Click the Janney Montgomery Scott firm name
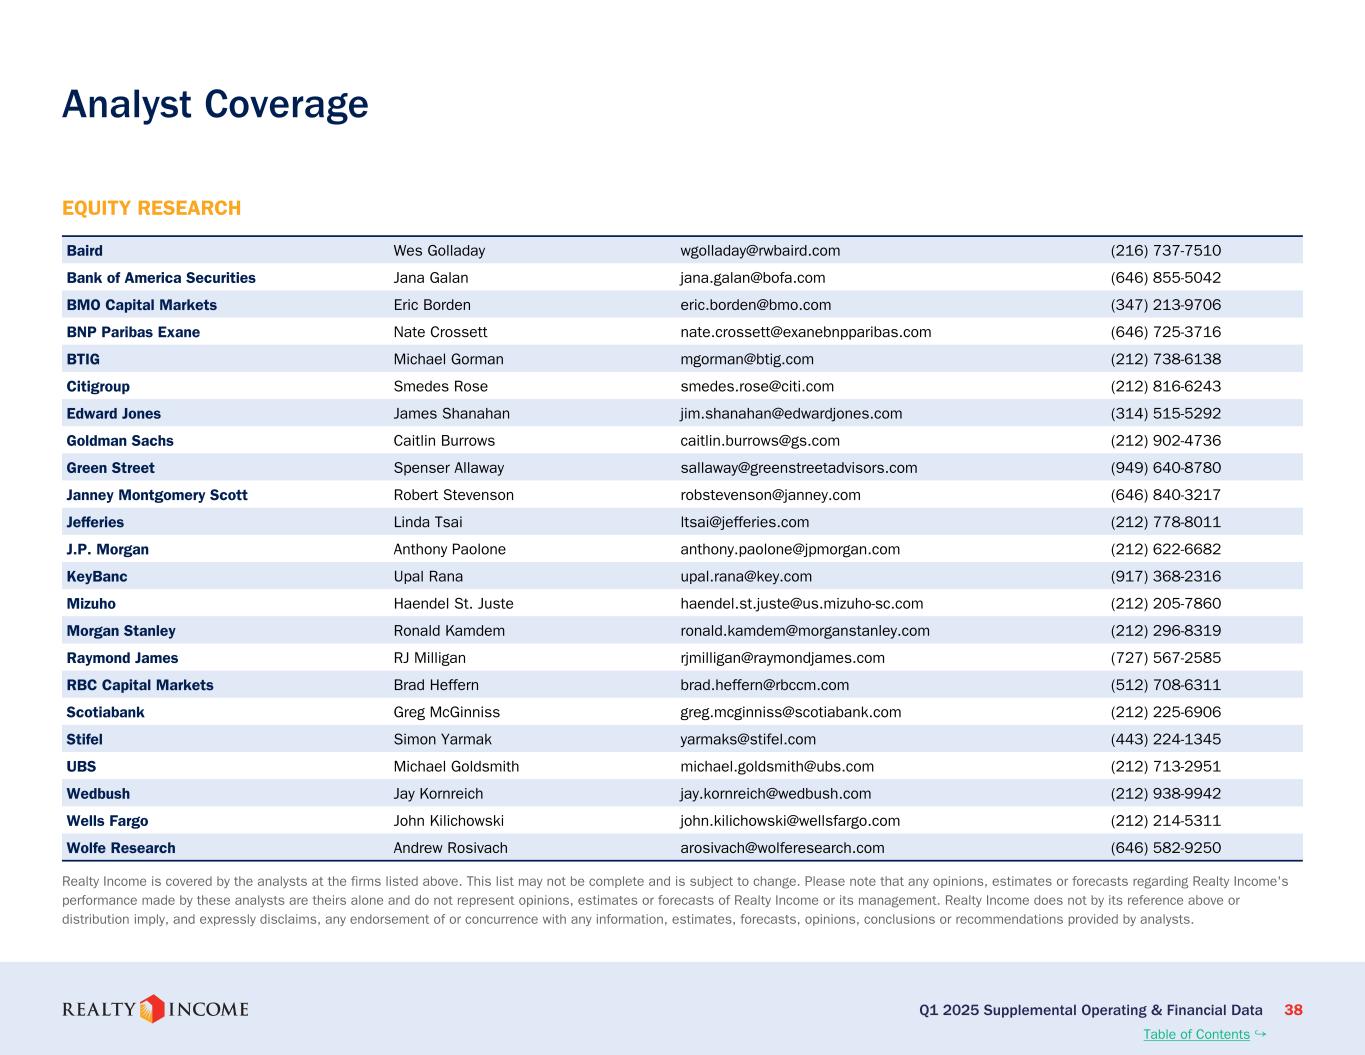Viewport: 1365px width, 1055px height. pyautogui.click(x=157, y=495)
